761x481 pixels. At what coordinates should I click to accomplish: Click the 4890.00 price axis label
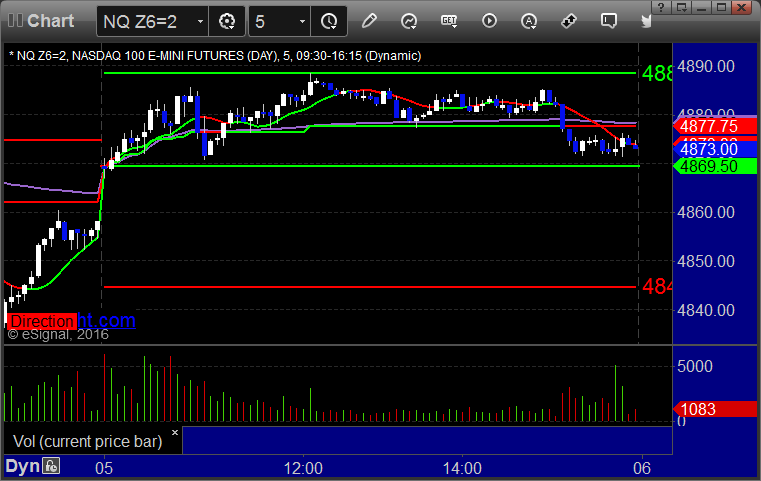(x=706, y=66)
